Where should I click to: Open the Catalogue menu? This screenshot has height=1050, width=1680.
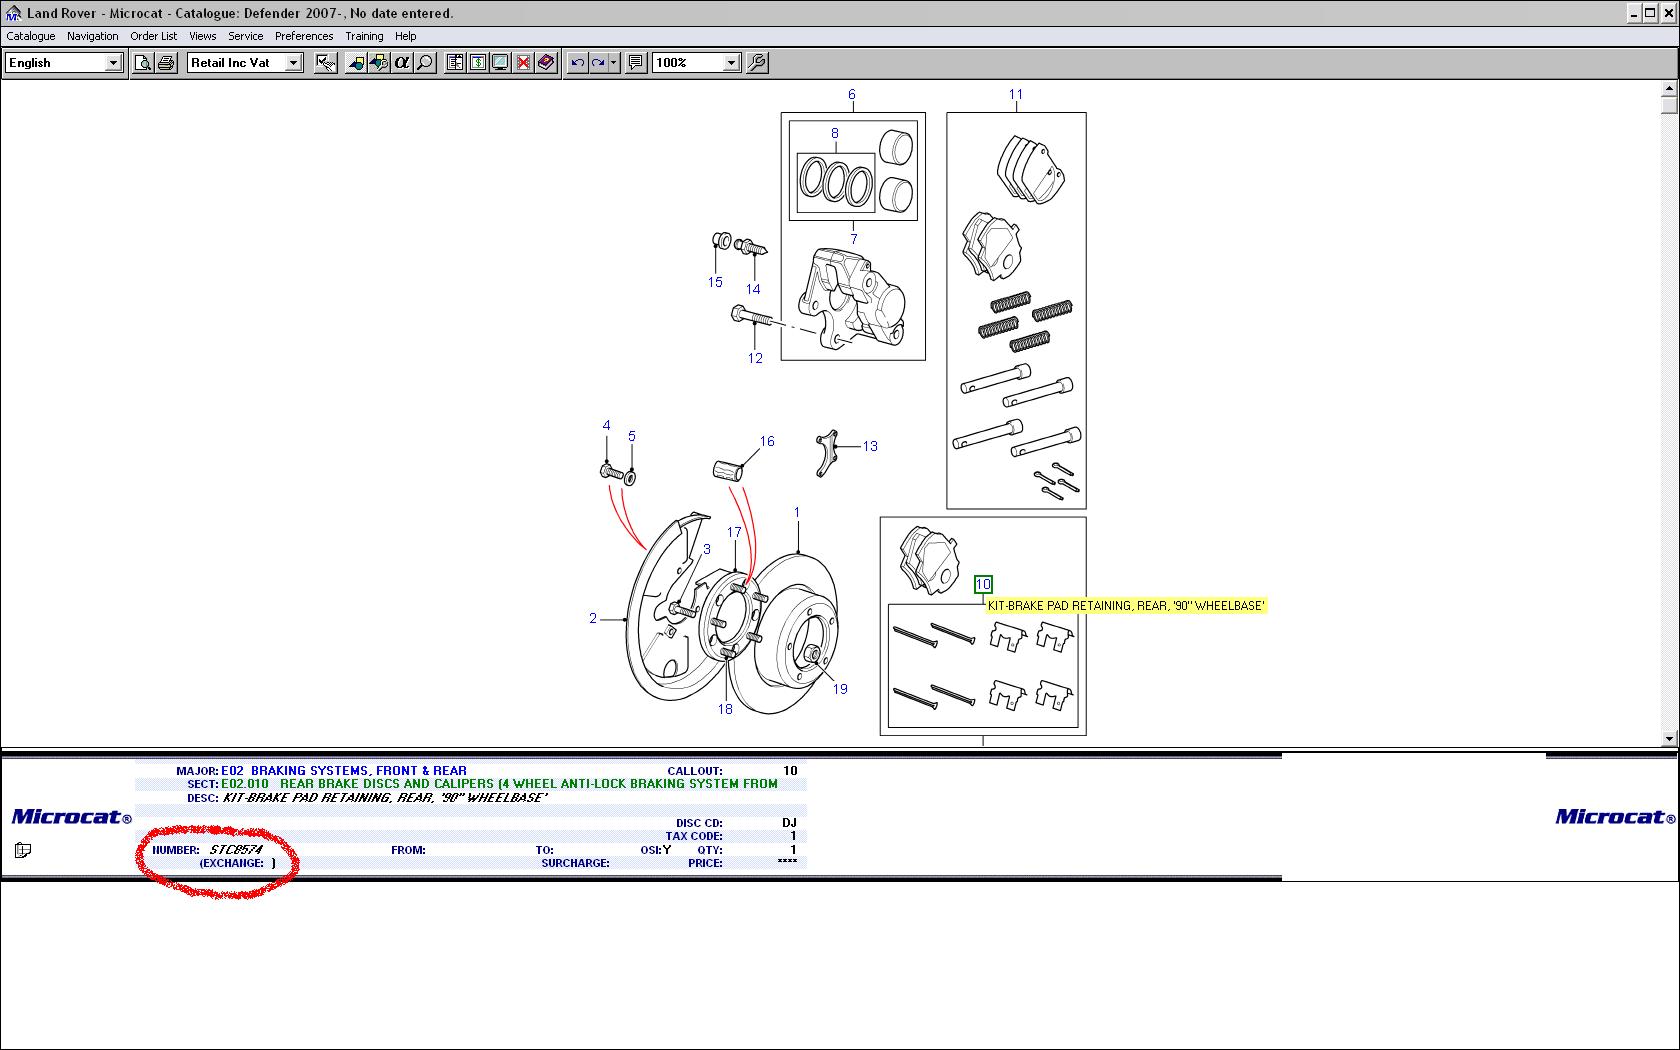31,36
